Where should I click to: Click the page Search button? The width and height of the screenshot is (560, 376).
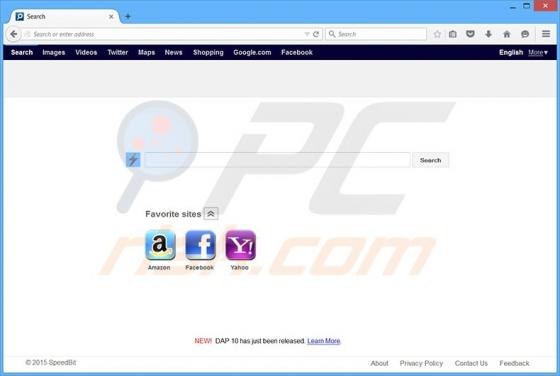[430, 160]
